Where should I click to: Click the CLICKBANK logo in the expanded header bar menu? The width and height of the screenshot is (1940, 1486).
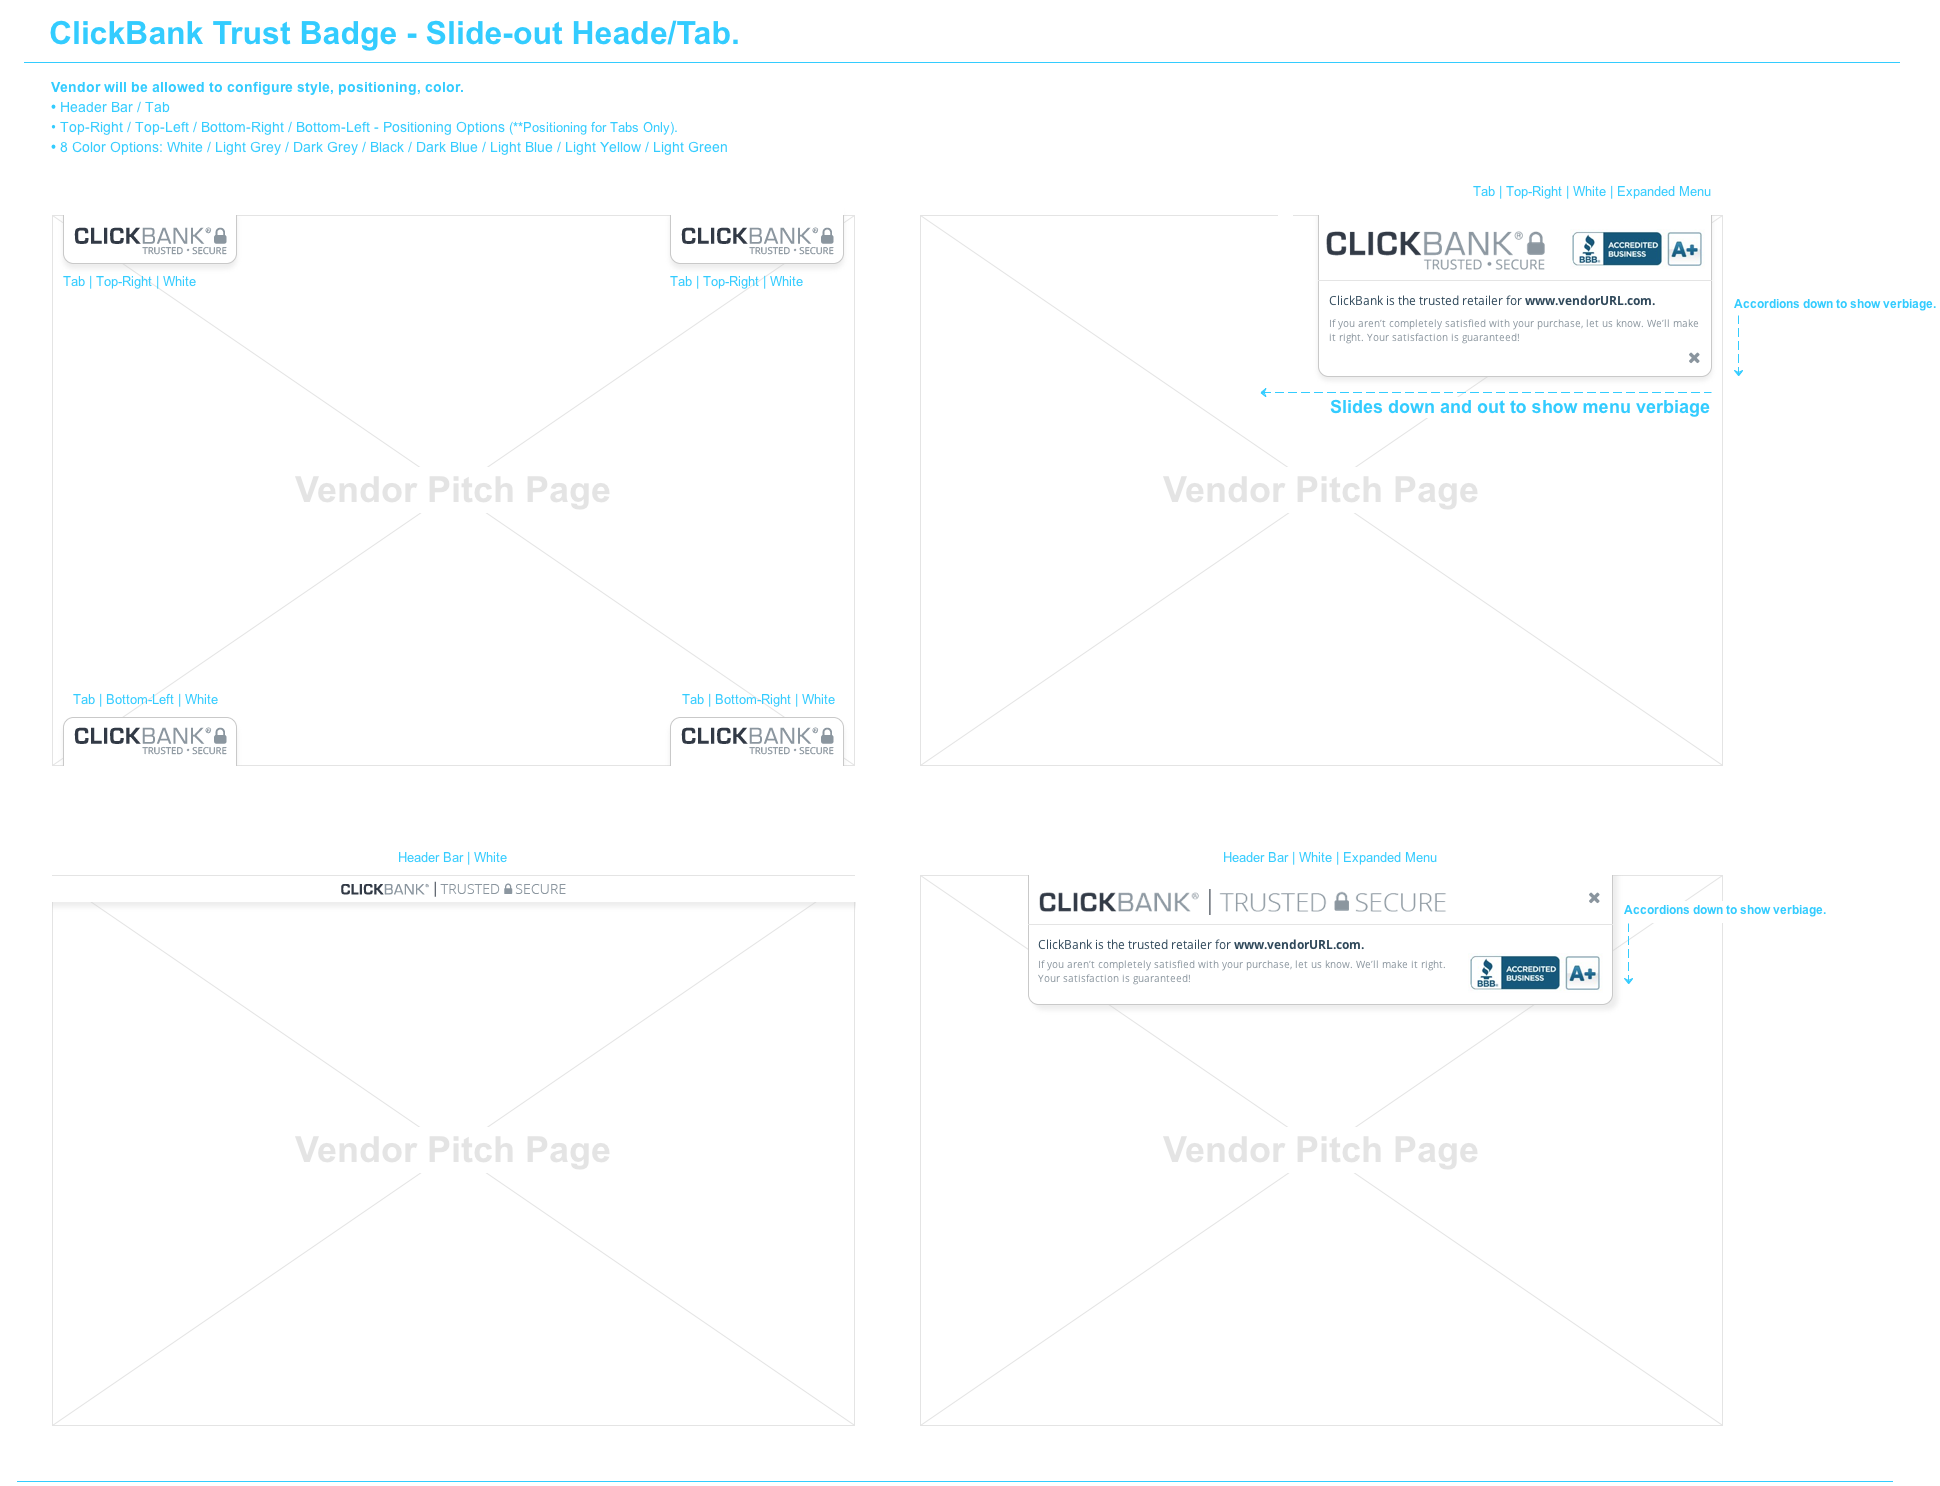(1118, 902)
